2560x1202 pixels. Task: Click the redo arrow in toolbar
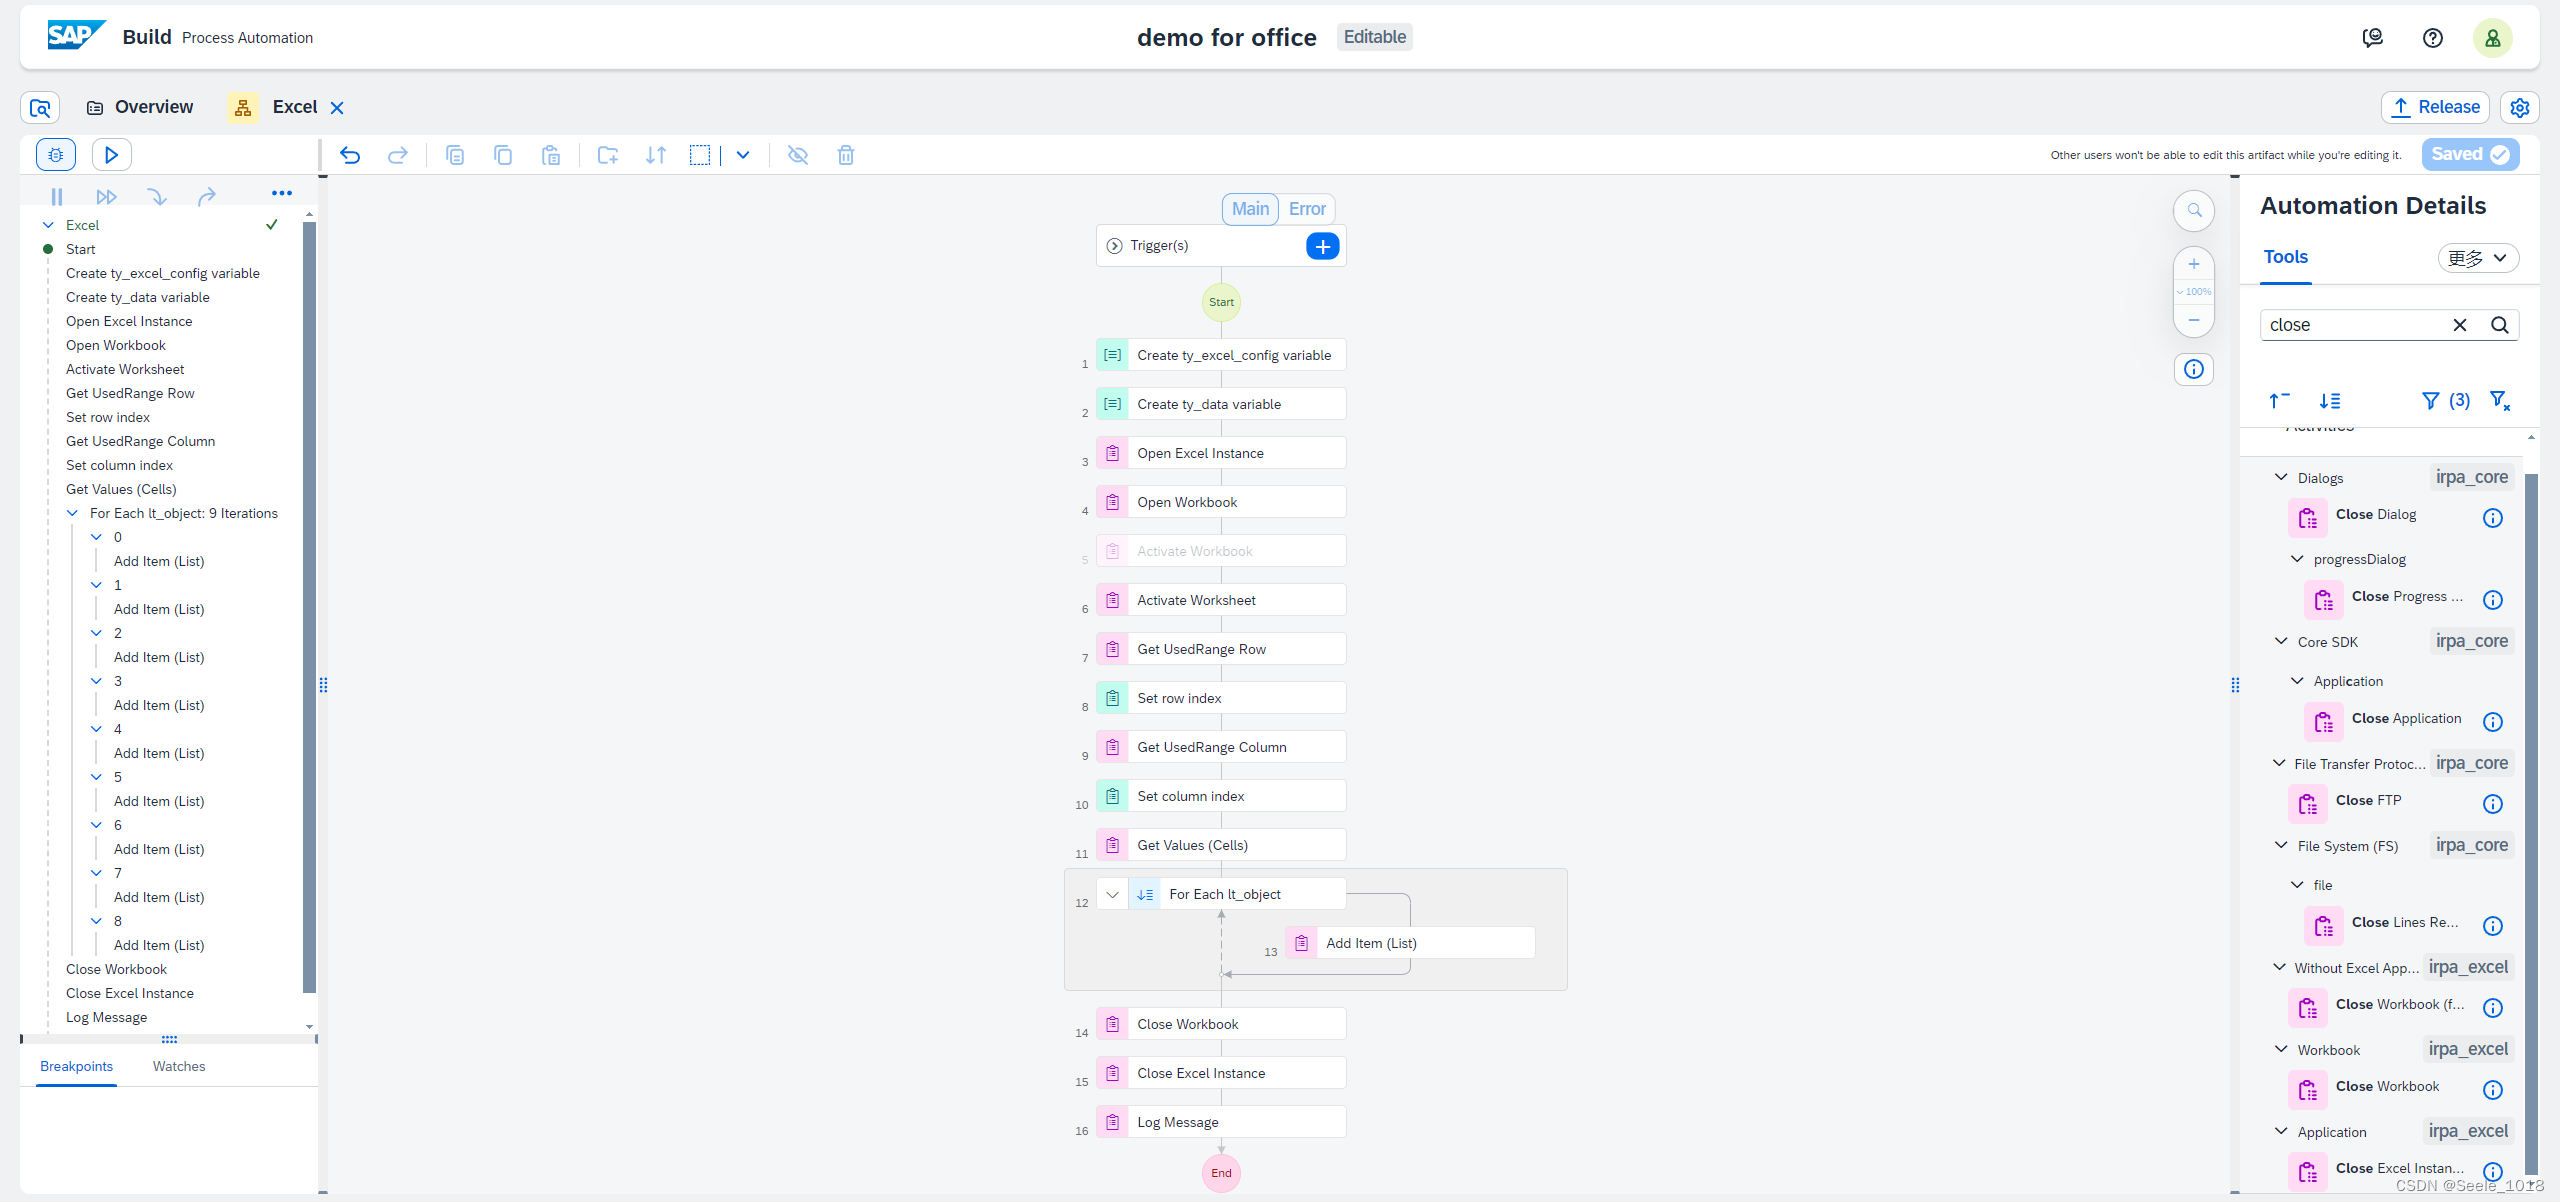click(398, 155)
